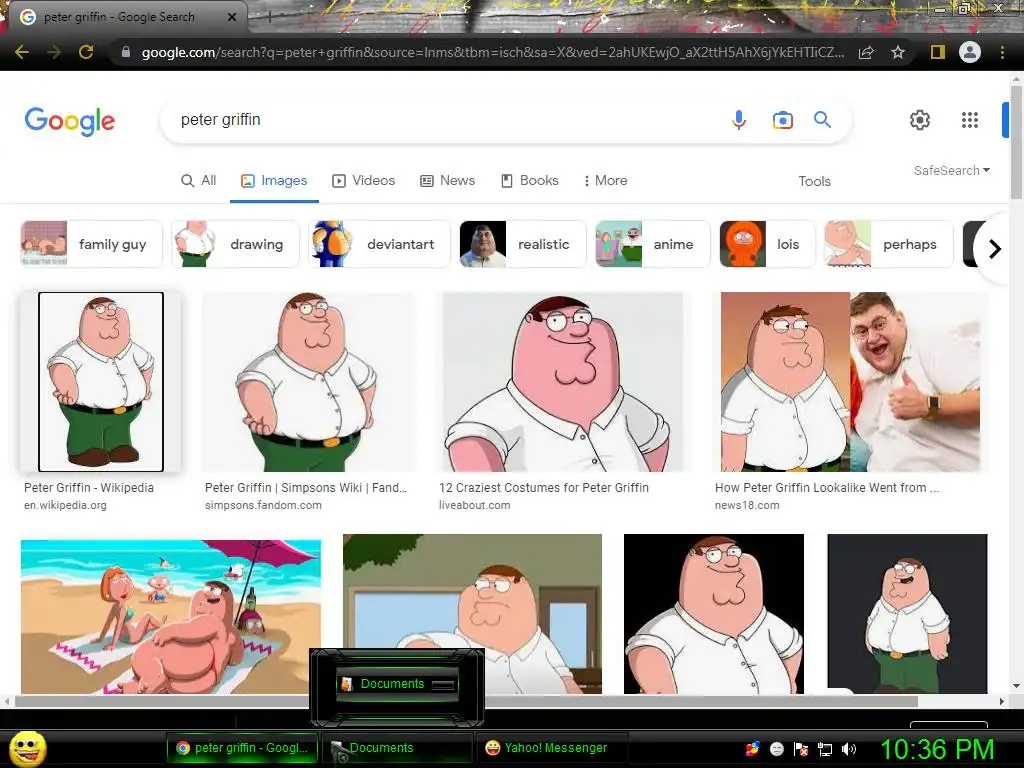The image size is (1024, 768).
Task: Click the colorful leftmost tray icon
Action: (752, 749)
